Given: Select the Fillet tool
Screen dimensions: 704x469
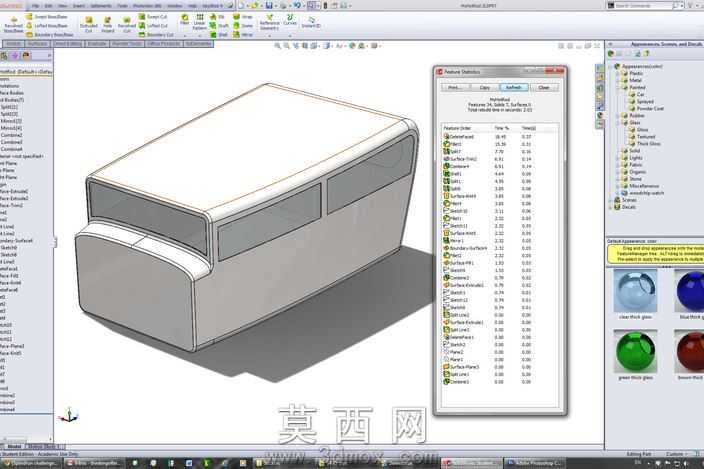Looking at the screenshot, I should click(x=185, y=20).
